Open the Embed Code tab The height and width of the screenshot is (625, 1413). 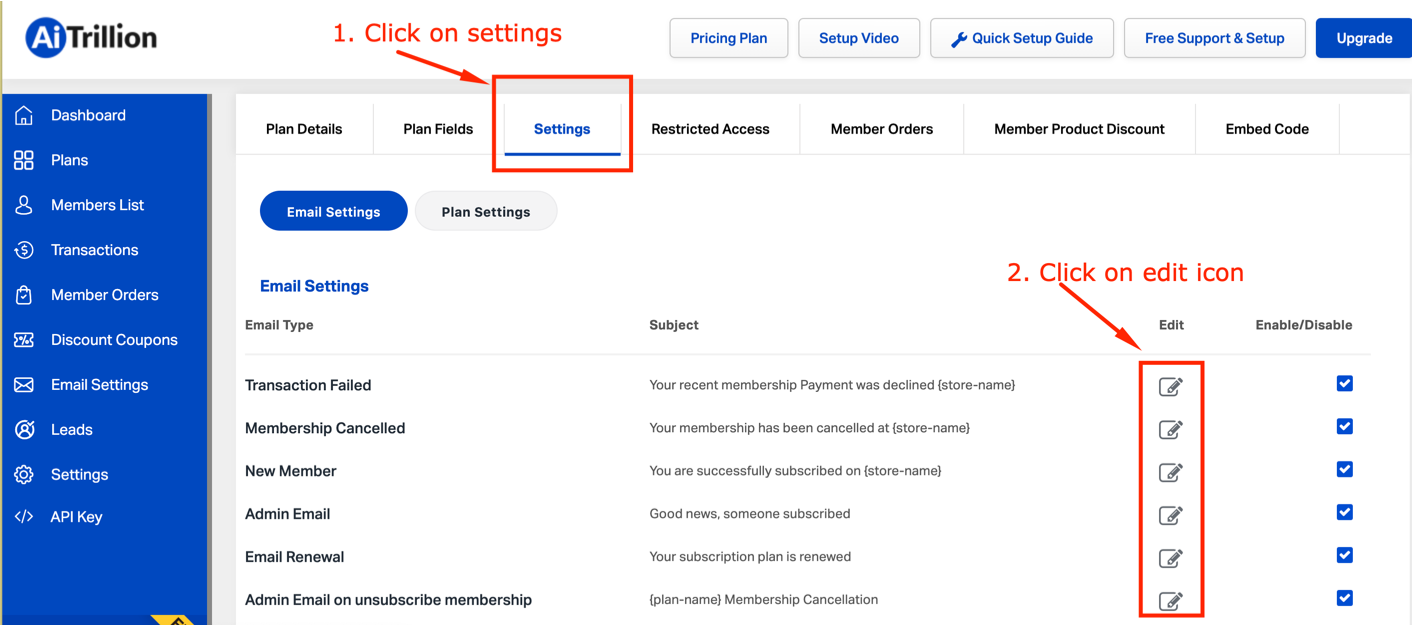tap(1267, 129)
